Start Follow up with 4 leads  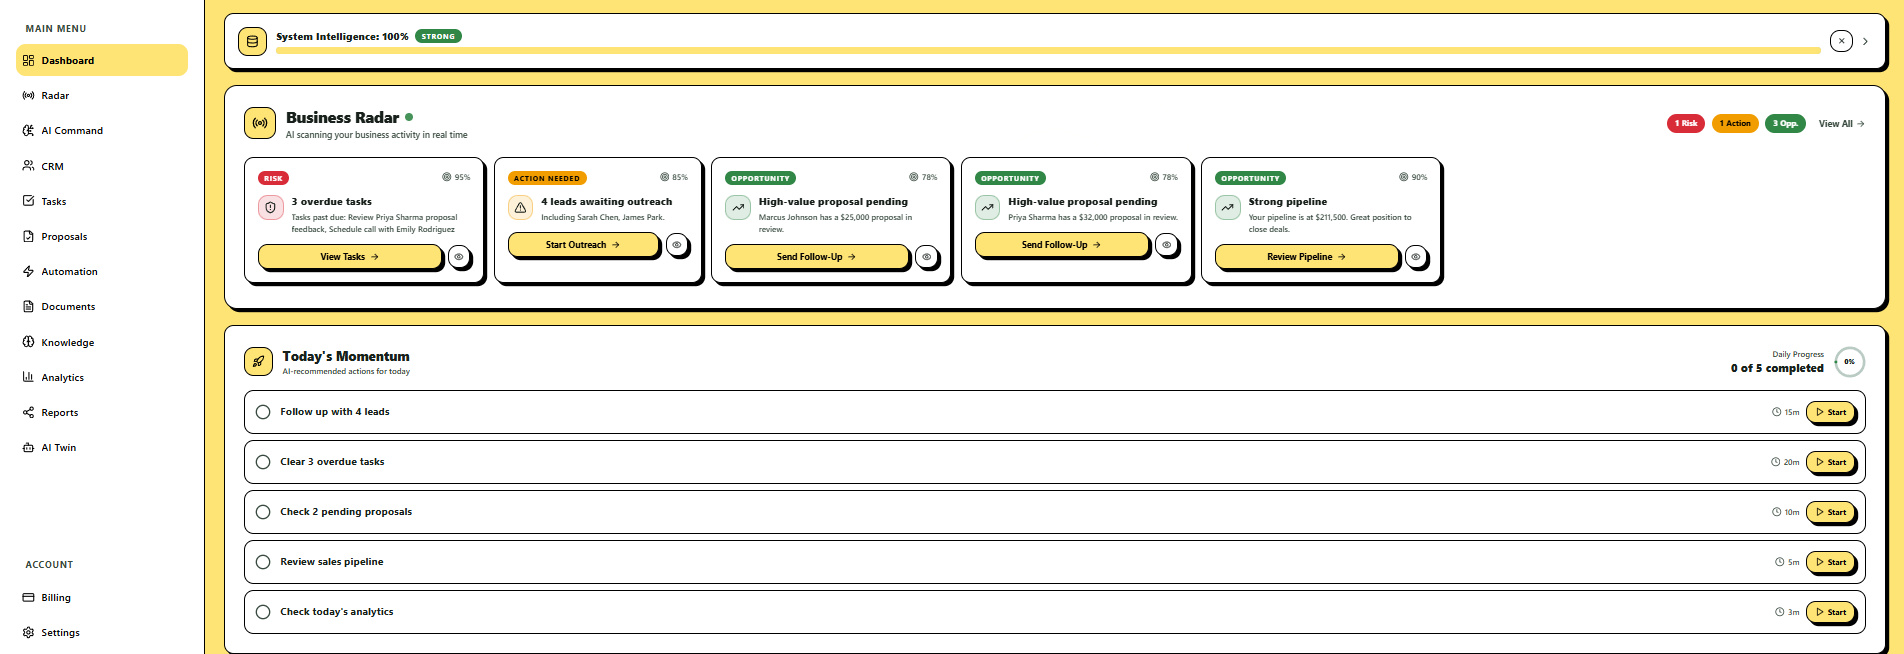point(1831,412)
